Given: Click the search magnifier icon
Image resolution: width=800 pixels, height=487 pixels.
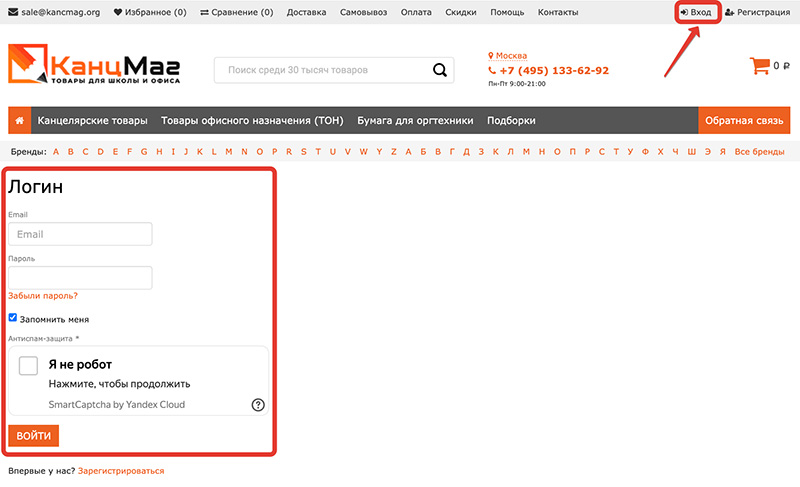Looking at the screenshot, I should (x=439, y=70).
